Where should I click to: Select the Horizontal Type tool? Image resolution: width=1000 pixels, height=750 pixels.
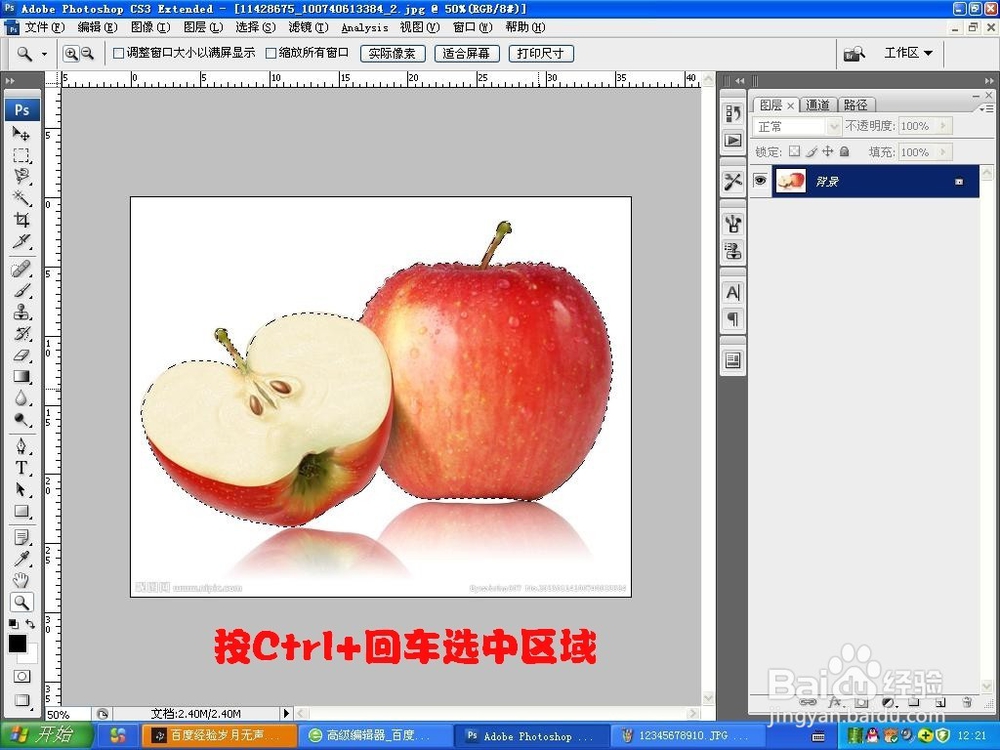tap(22, 466)
